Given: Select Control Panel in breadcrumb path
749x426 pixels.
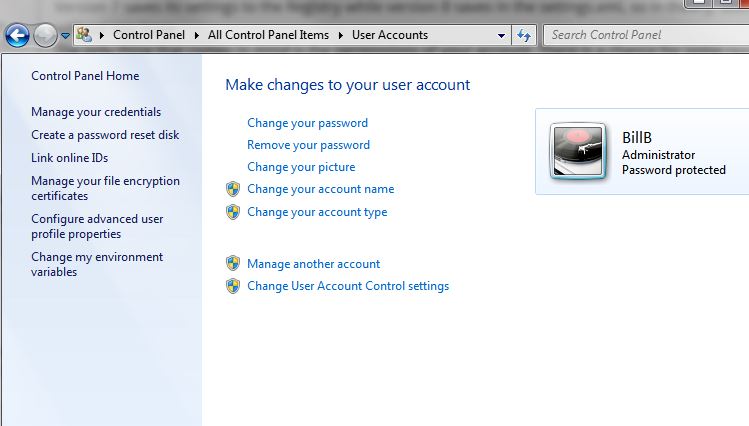Looking at the screenshot, I should click(x=148, y=35).
